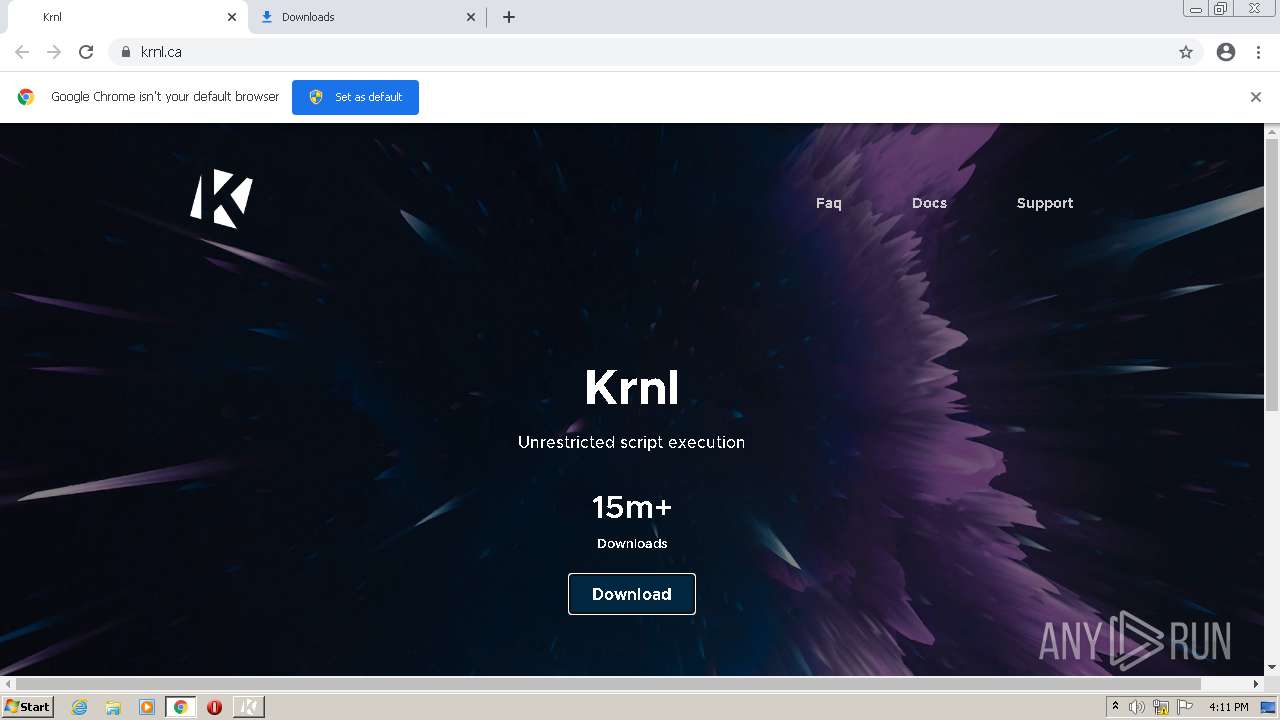Image resolution: width=1280 pixels, height=720 pixels.
Task: Click the 4:11 PM system clock
Action: 1228,707
